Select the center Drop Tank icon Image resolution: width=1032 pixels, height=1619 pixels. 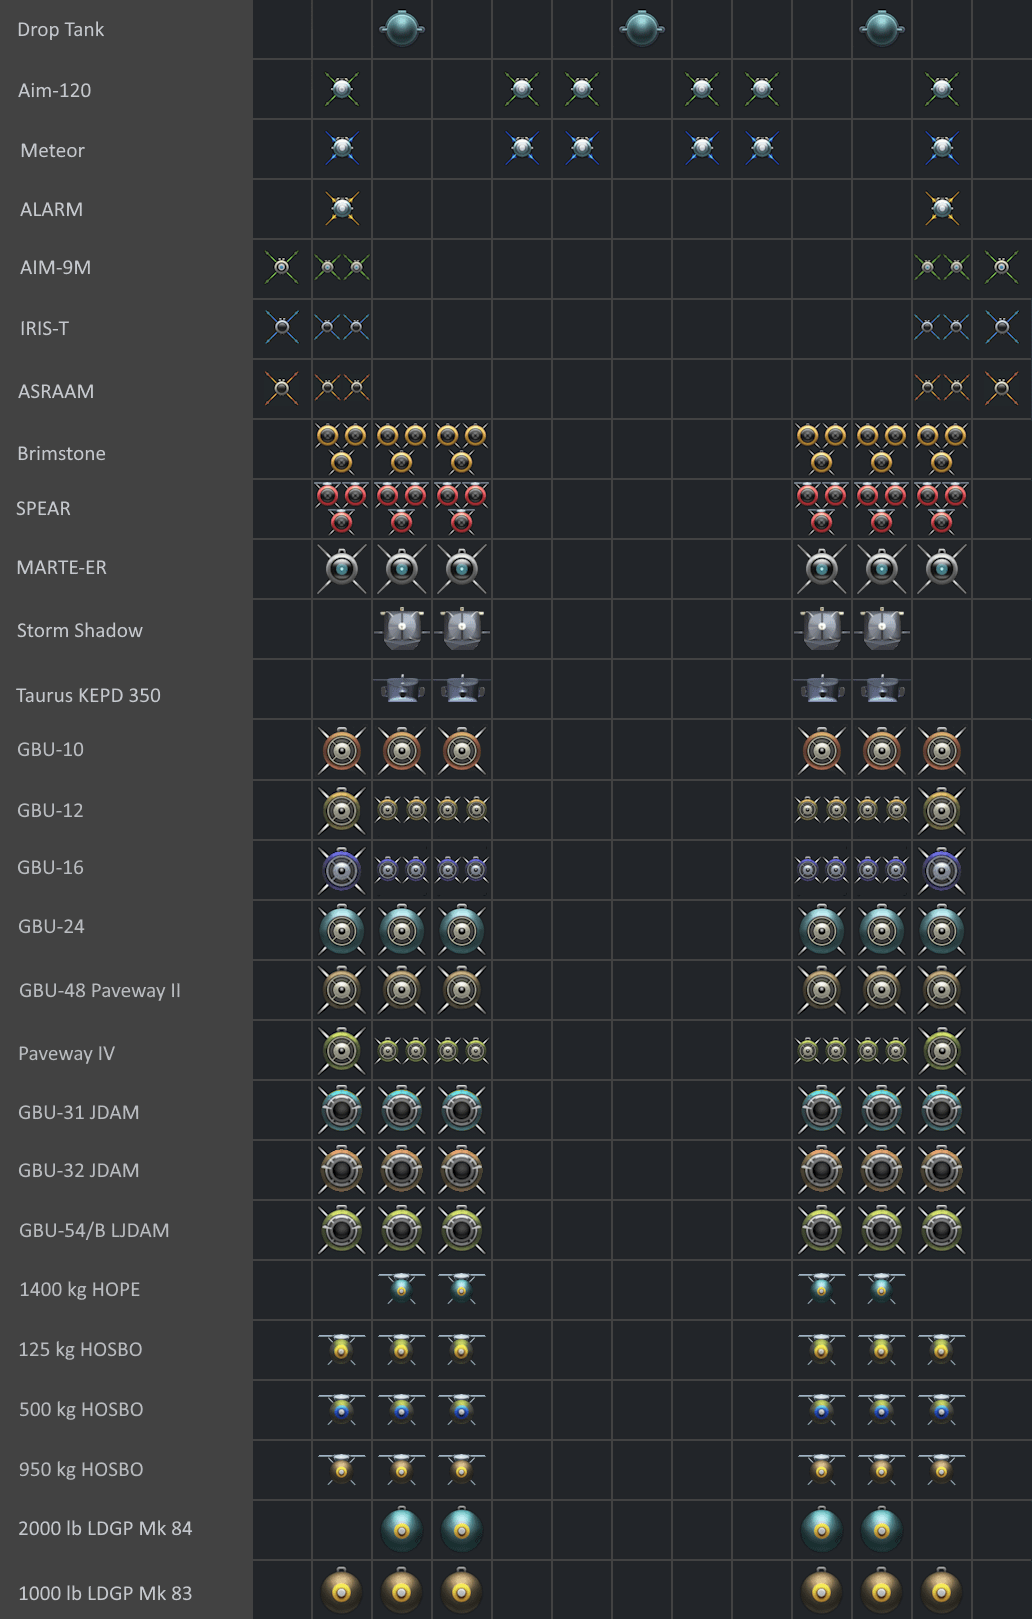point(642,28)
